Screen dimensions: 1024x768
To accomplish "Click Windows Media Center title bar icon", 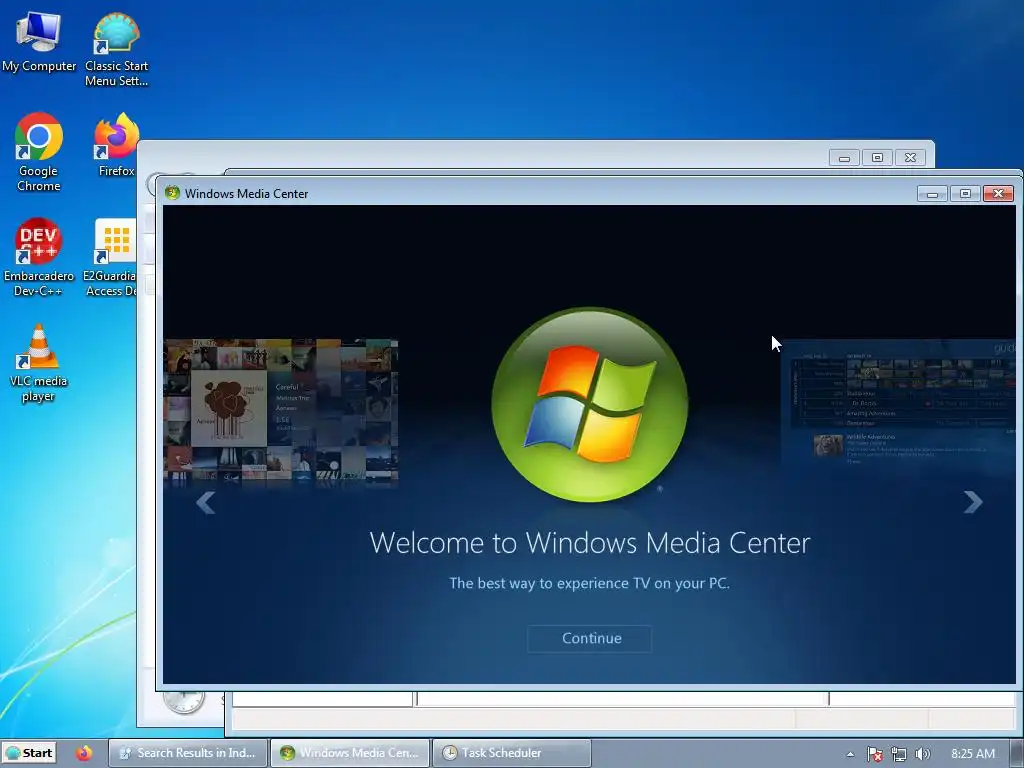I will (x=172, y=193).
